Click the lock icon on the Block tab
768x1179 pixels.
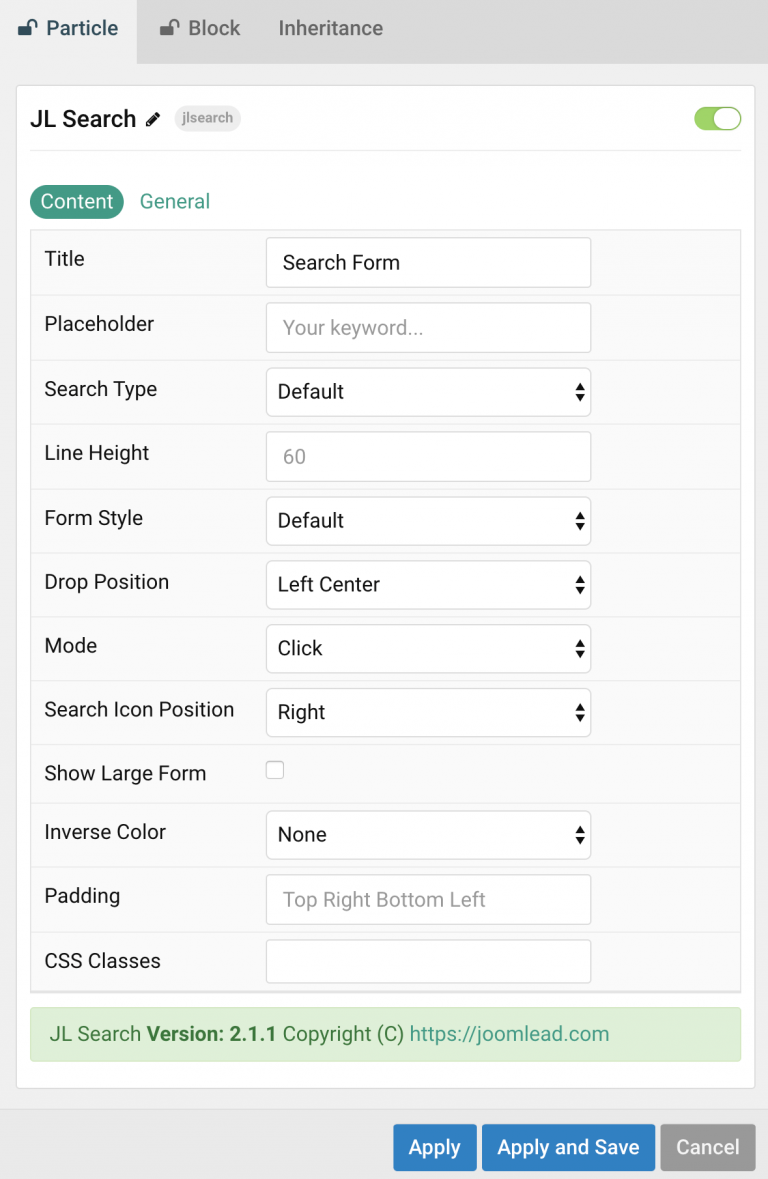coord(168,28)
